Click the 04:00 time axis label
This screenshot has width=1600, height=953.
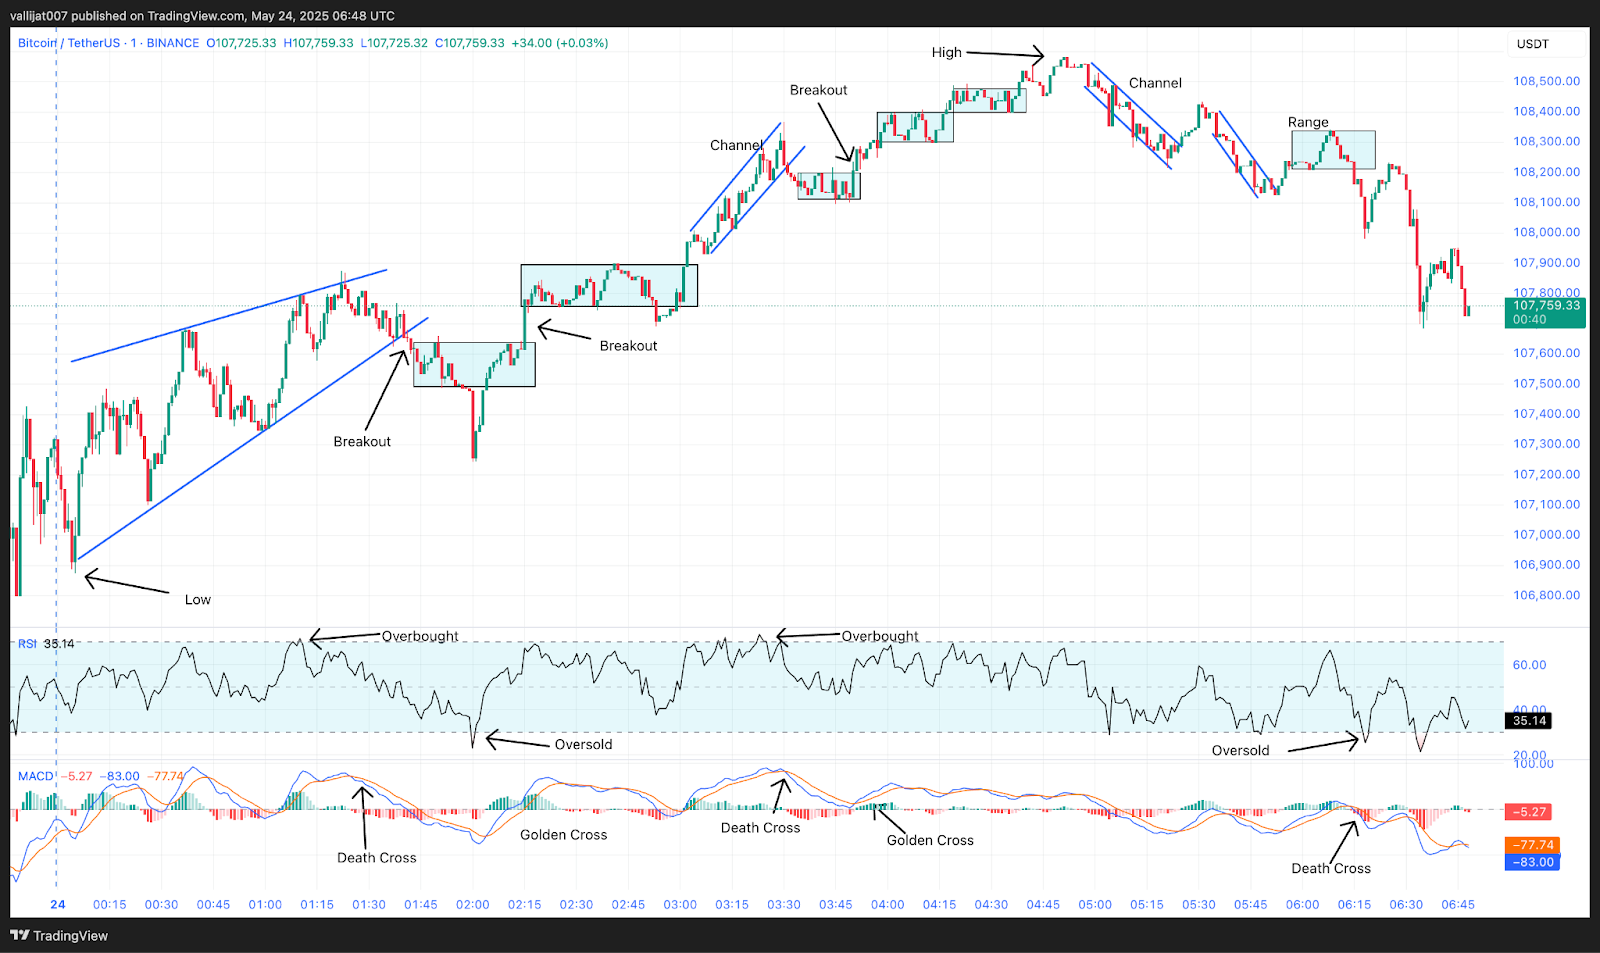pyautogui.click(x=887, y=904)
